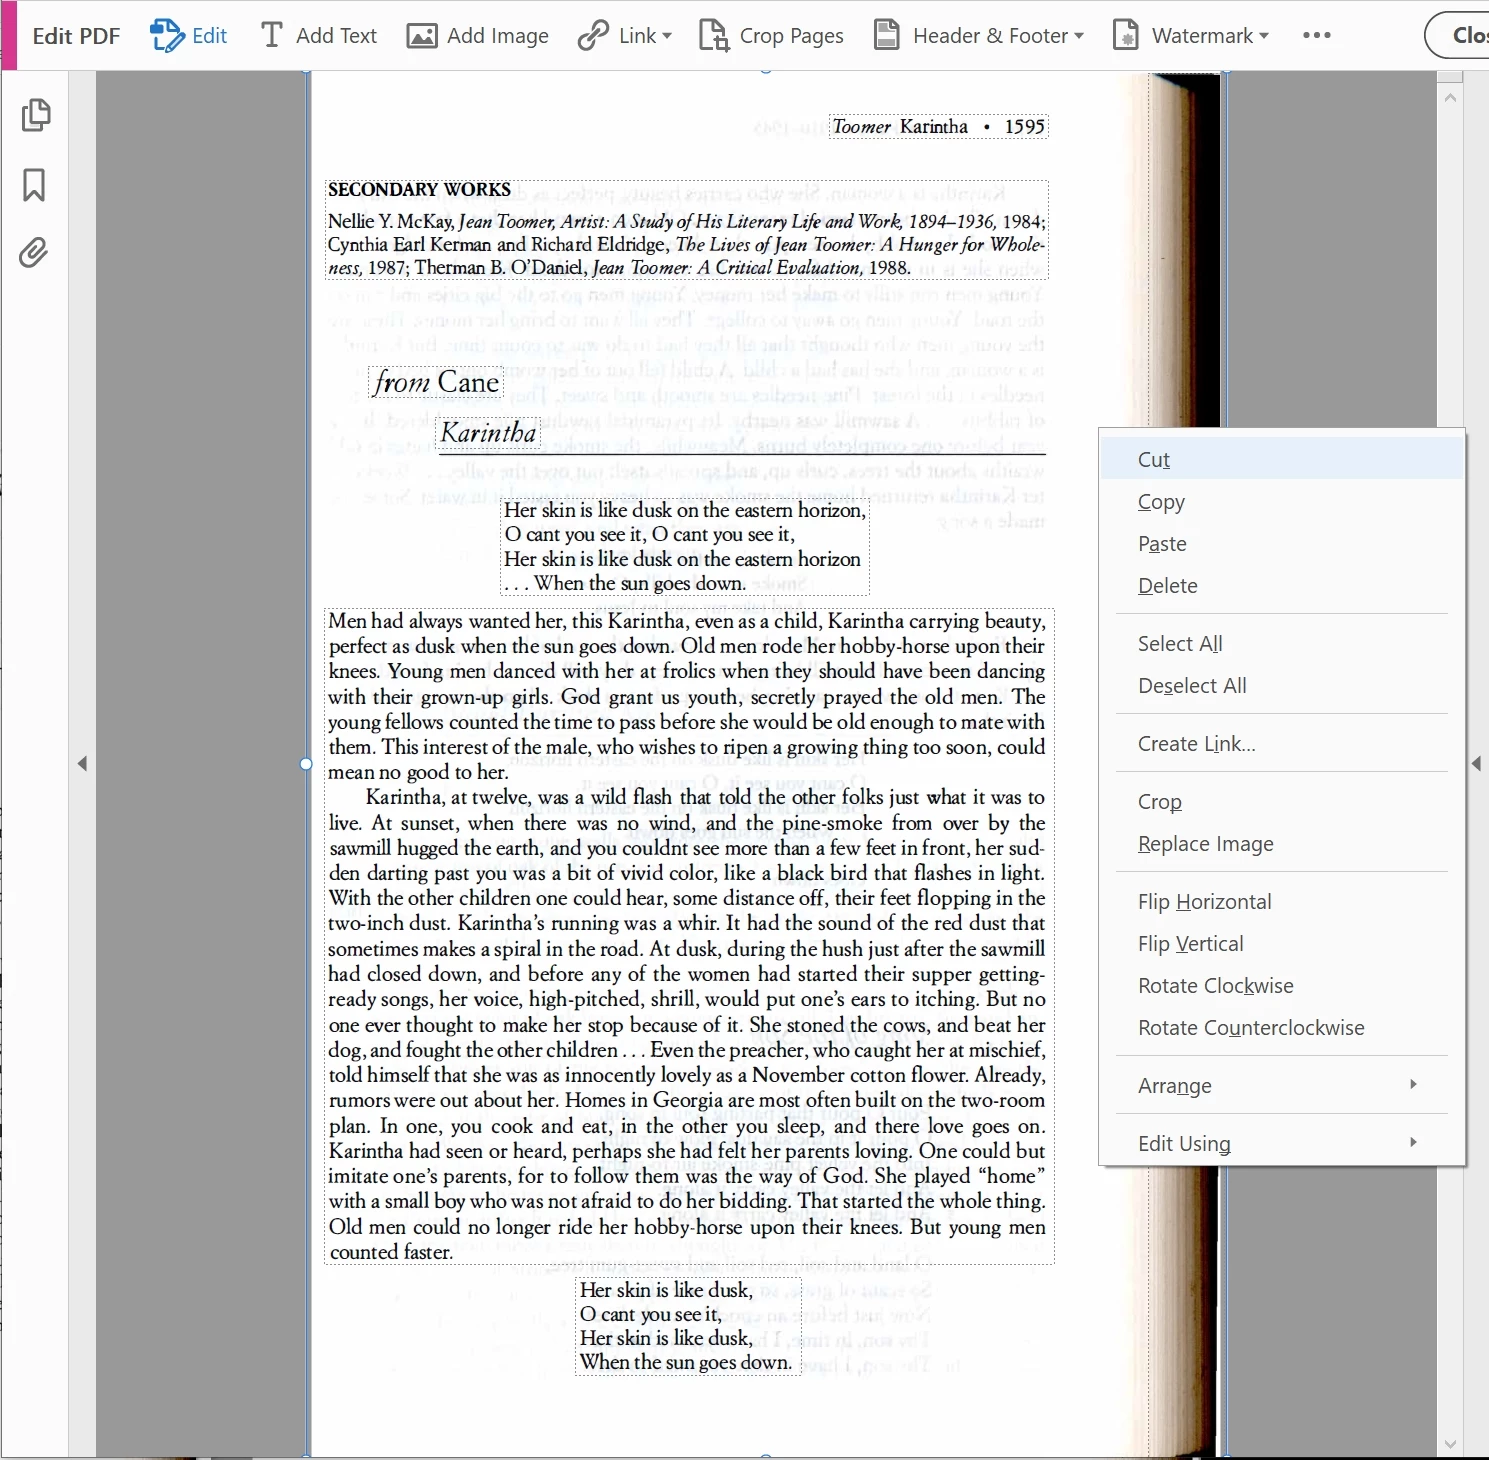
Task: Select the 'Toomer Karintha 1595' header text box
Action: pos(938,127)
